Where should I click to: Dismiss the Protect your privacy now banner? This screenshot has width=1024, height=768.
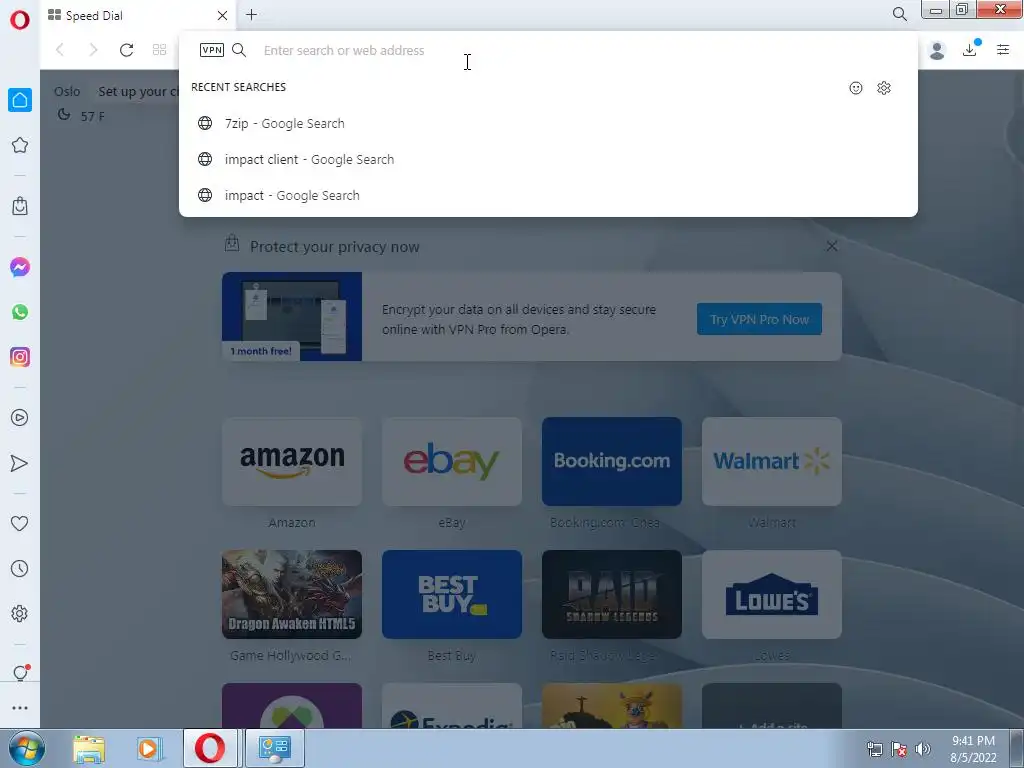pos(831,246)
